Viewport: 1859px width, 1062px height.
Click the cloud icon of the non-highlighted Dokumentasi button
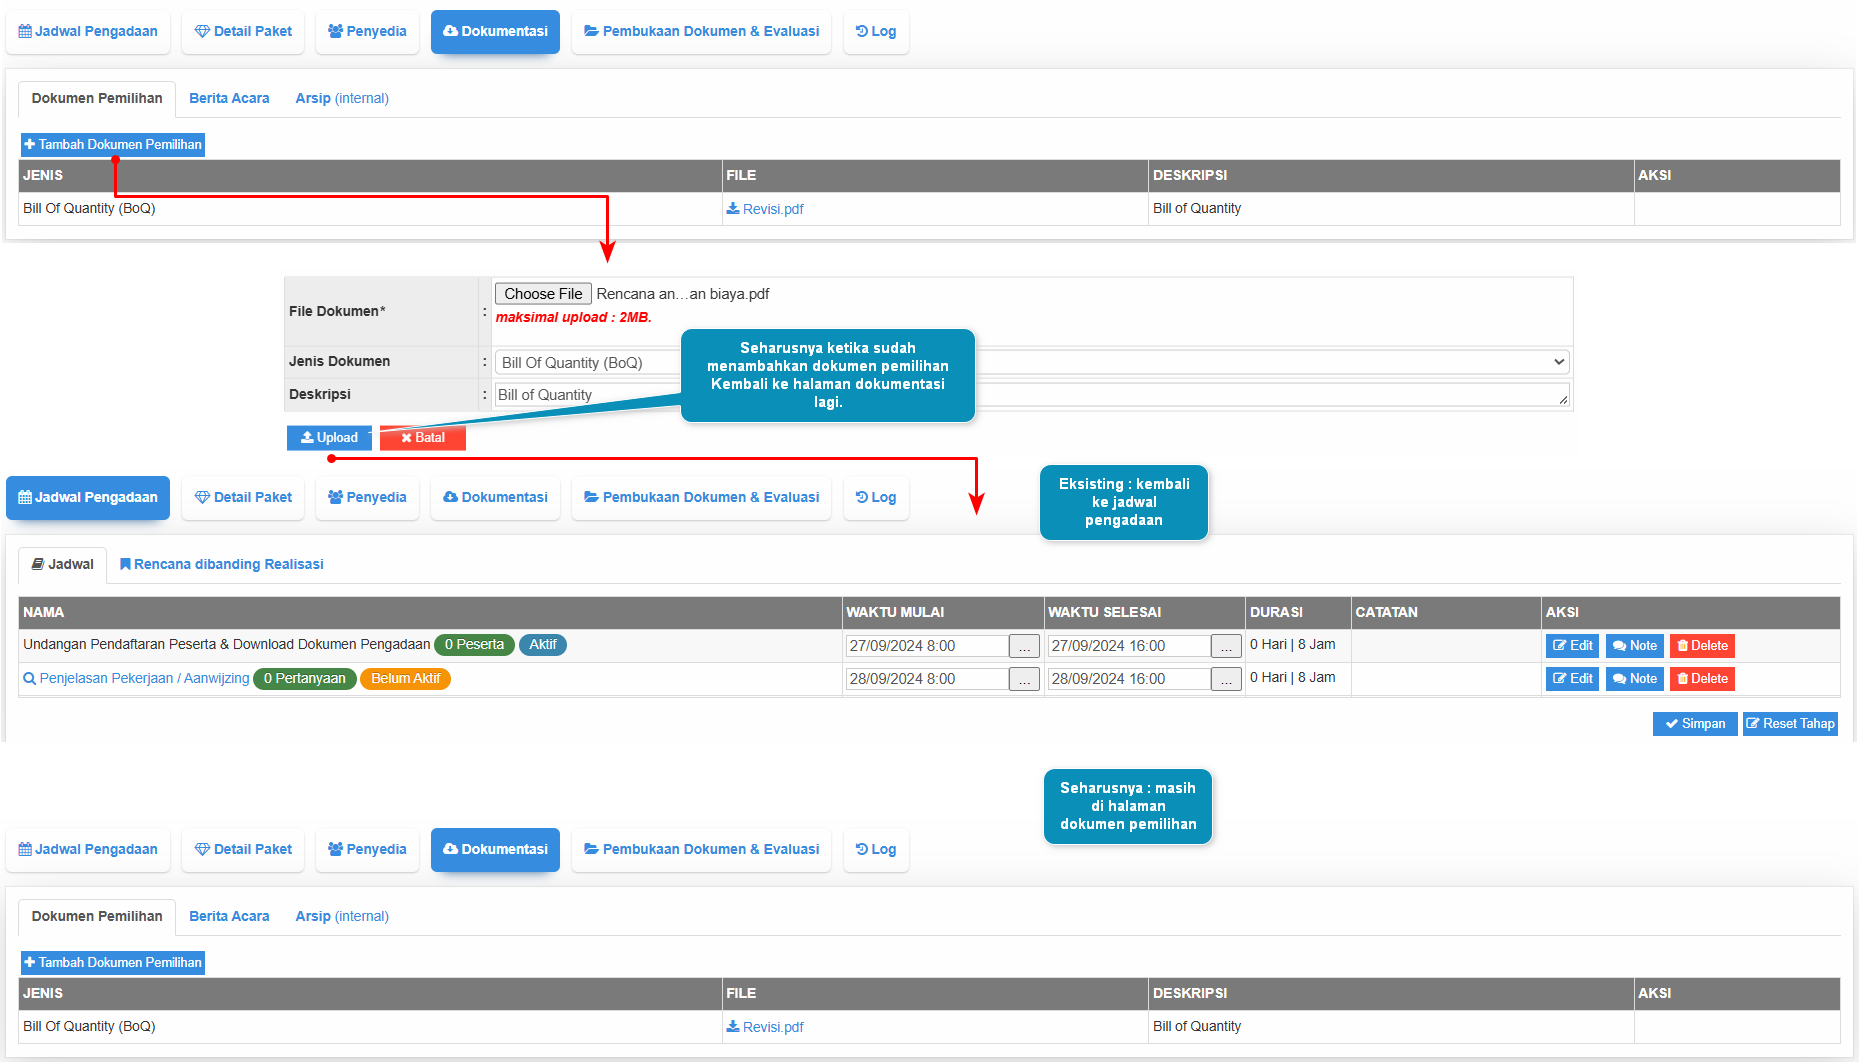[x=450, y=497]
